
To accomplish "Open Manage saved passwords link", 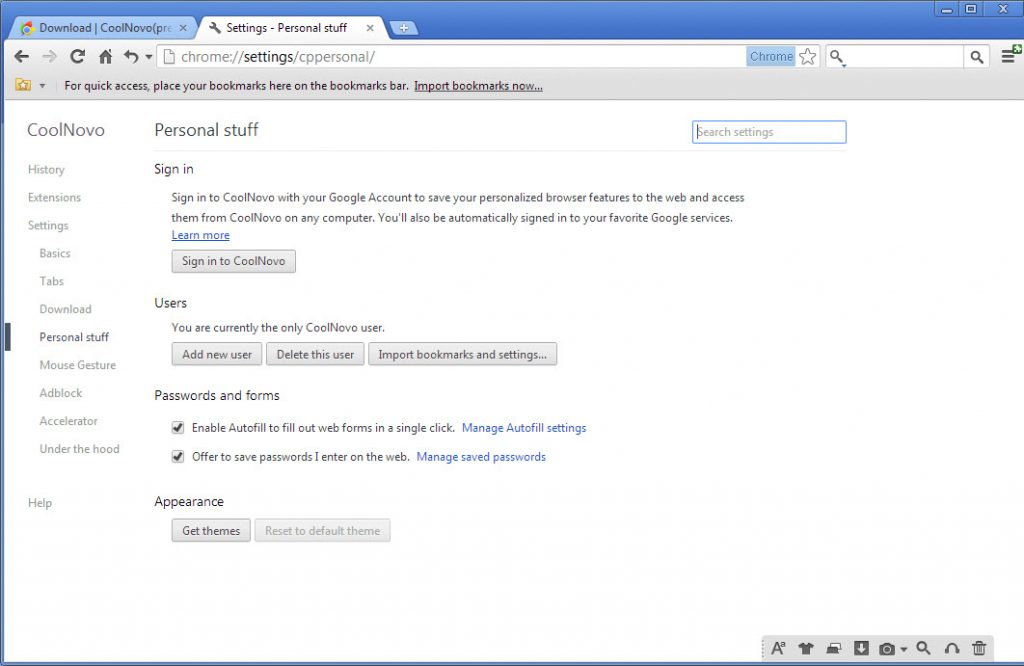I will pyautogui.click(x=481, y=456).
